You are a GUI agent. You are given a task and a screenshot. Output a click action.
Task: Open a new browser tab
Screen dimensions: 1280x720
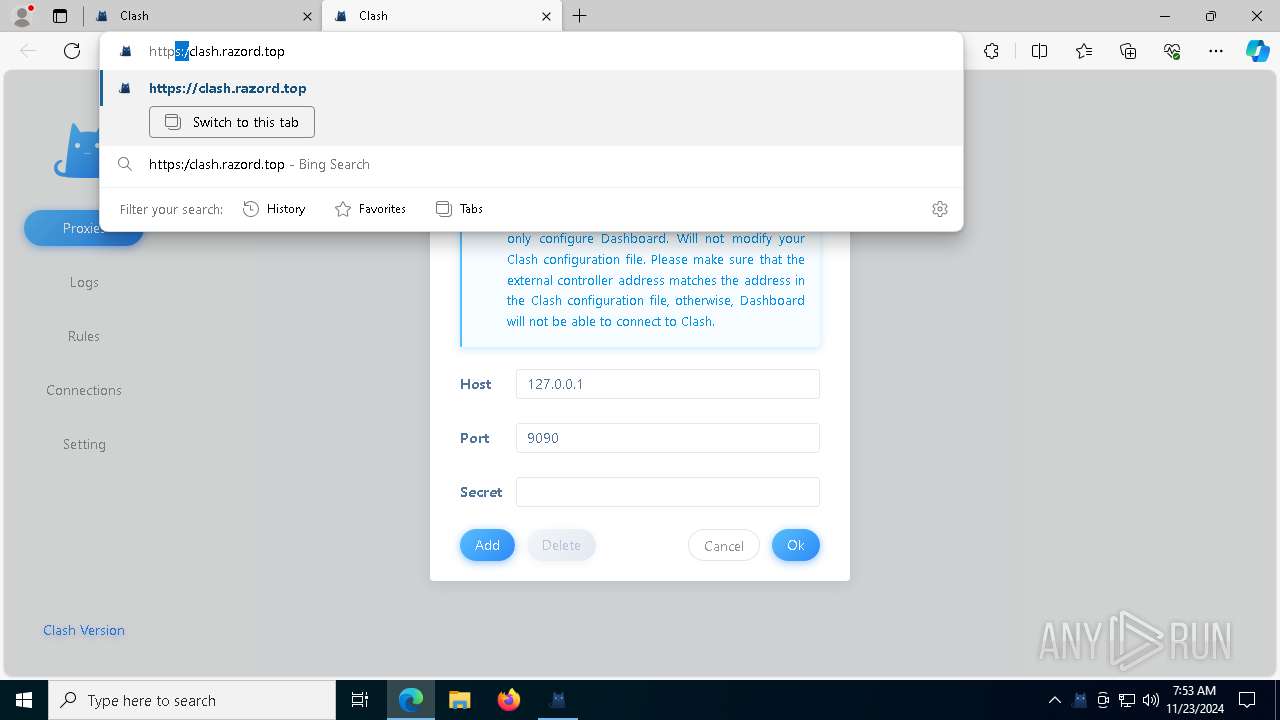(x=580, y=16)
